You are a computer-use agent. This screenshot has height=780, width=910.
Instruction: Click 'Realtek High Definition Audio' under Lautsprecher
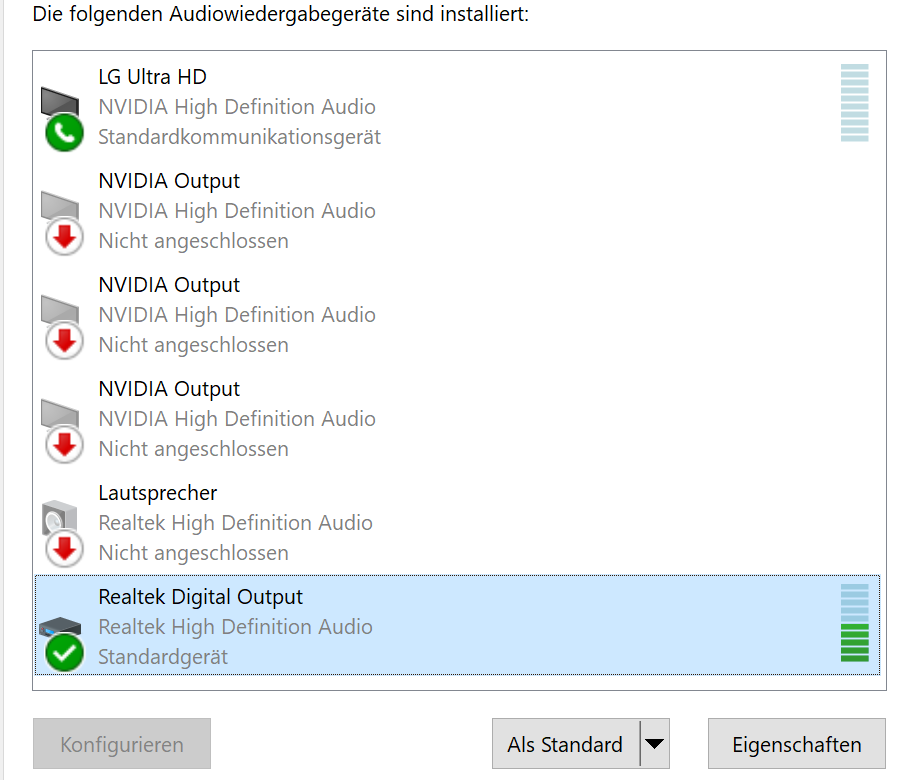(x=236, y=523)
